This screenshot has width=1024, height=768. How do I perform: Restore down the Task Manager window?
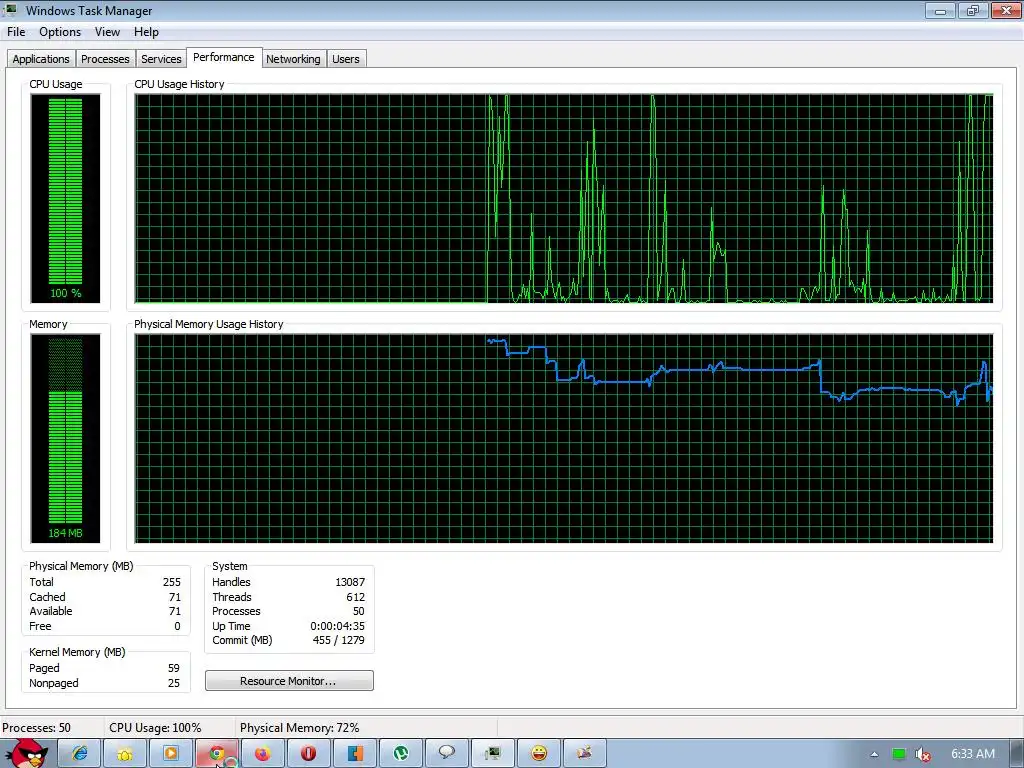(x=973, y=10)
